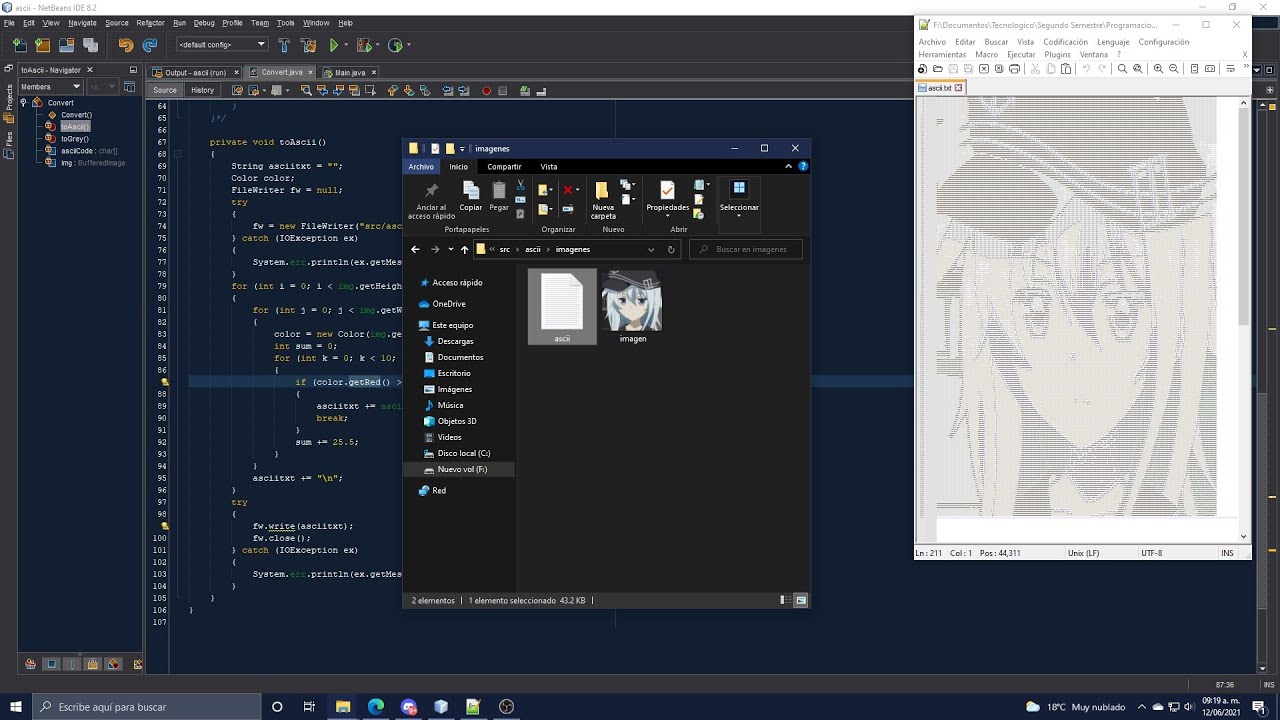Open the Members dropdown in Navigator
The width and height of the screenshot is (1280, 720).
(x=66, y=87)
